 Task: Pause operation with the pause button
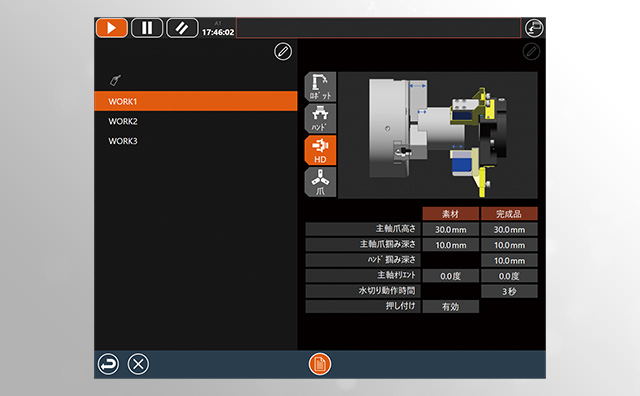pyautogui.click(x=147, y=28)
